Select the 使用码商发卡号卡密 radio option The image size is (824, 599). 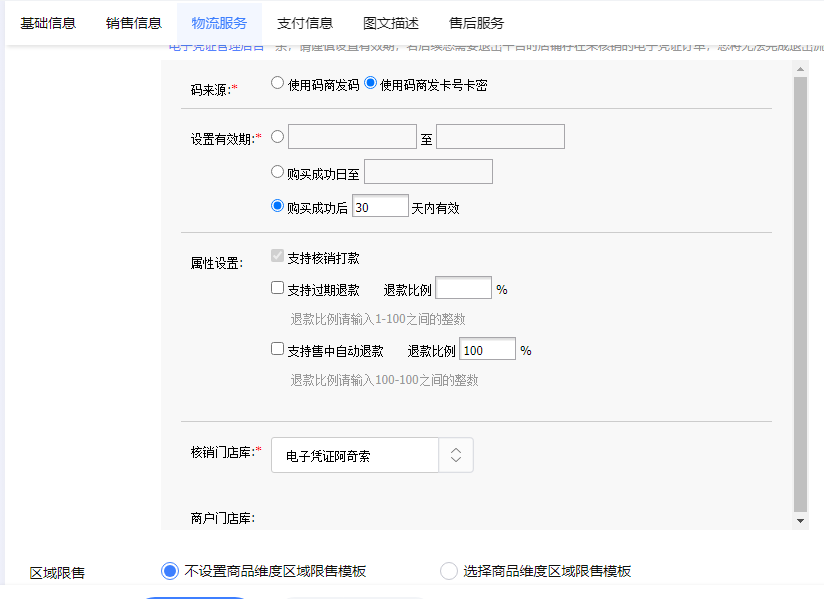point(371,84)
